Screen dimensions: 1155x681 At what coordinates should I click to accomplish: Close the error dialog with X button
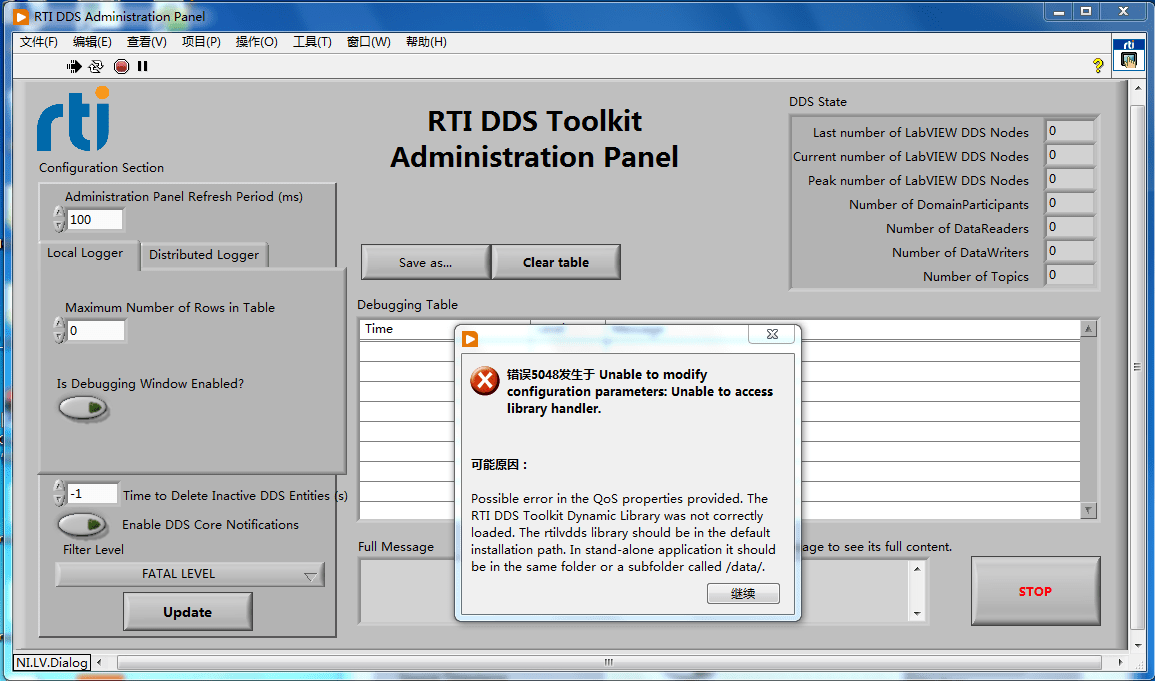pos(772,334)
